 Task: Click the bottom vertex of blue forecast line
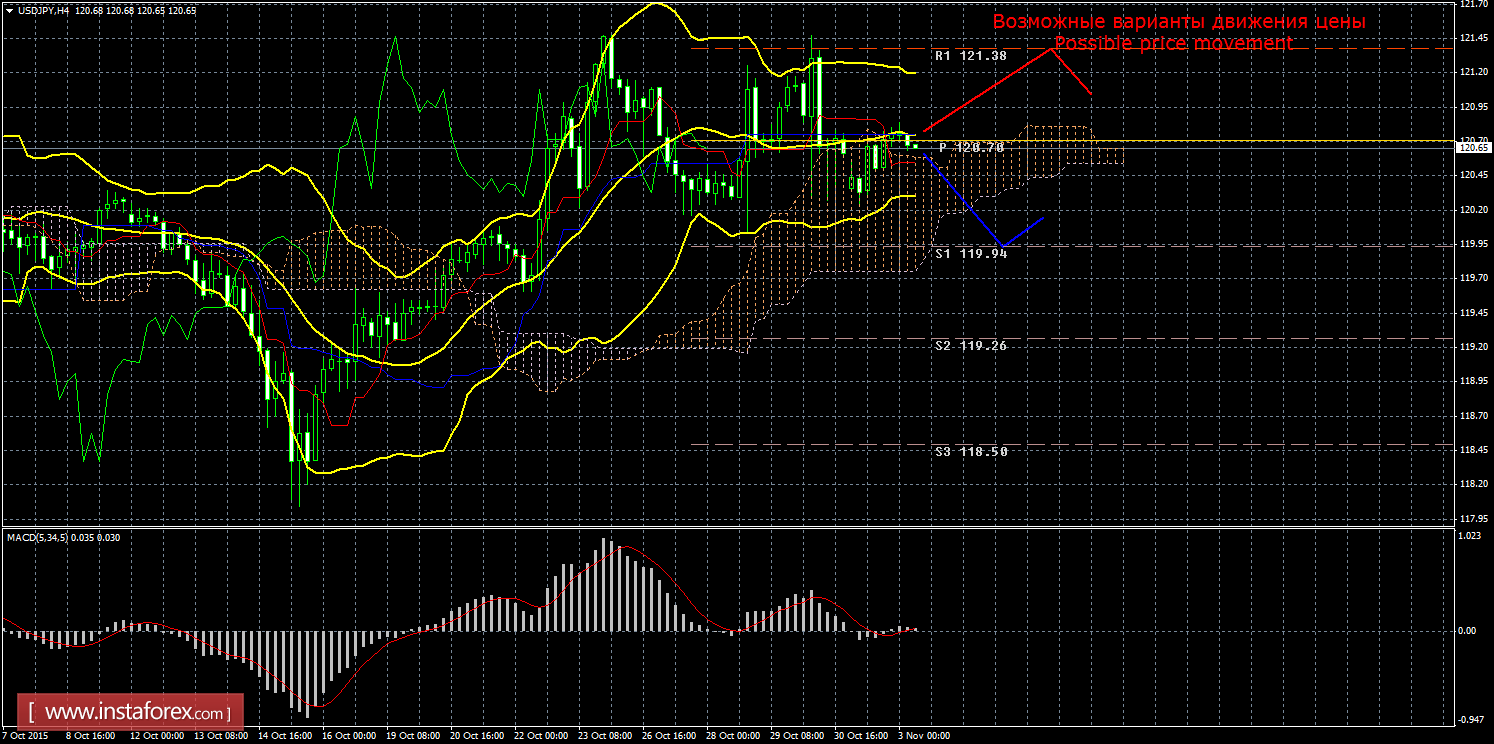(1003, 245)
